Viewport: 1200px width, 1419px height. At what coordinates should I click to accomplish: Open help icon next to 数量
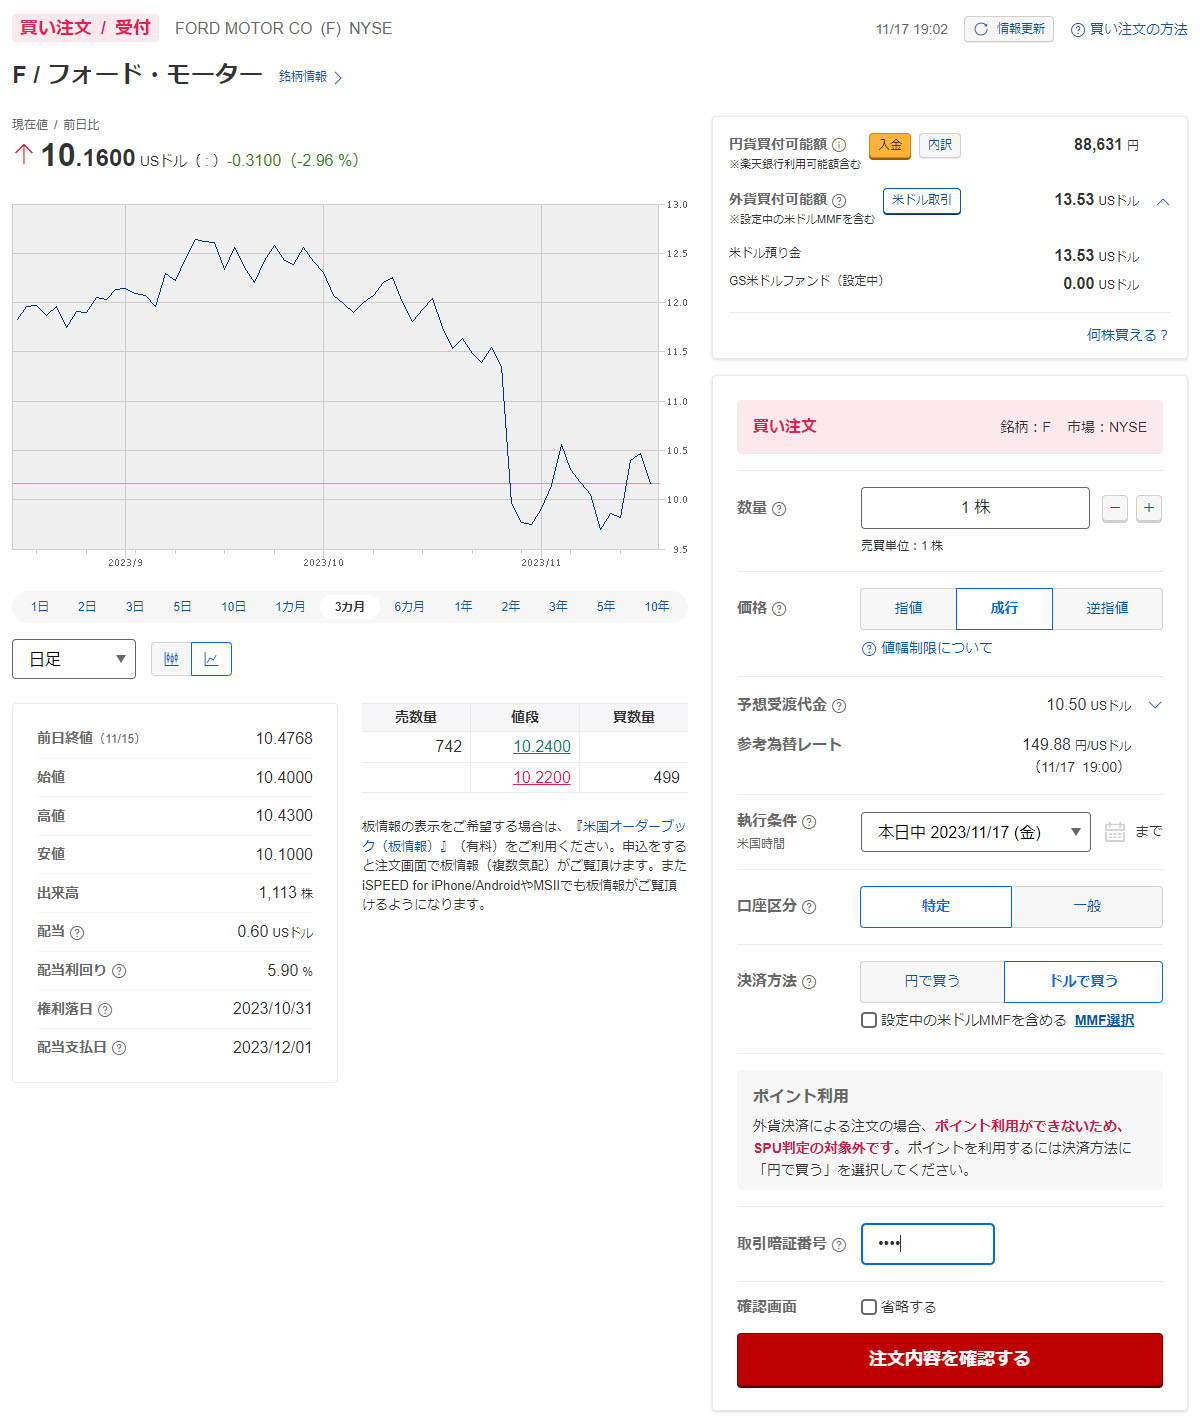point(779,509)
